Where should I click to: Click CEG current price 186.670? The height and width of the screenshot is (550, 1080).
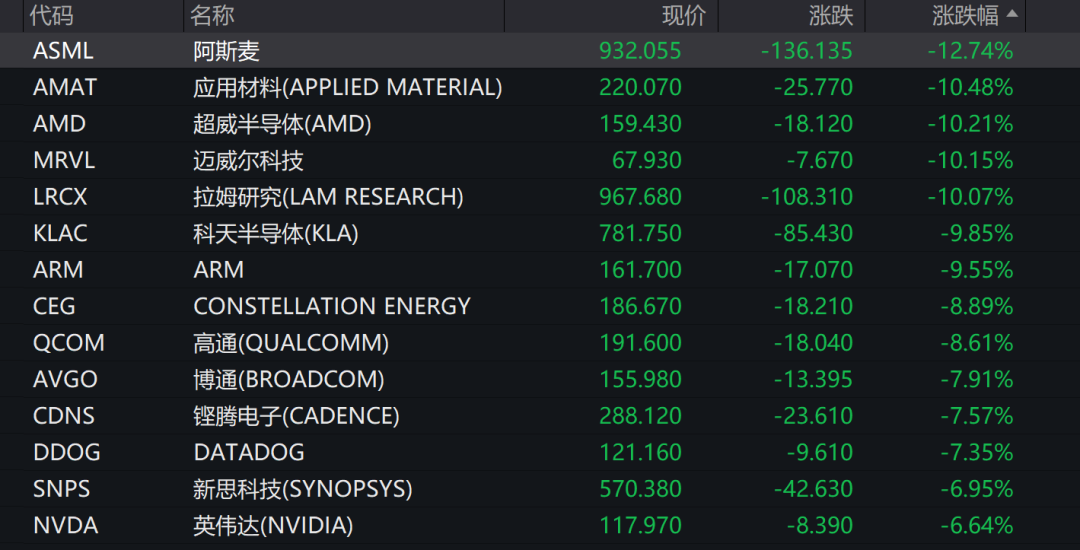coord(640,306)
